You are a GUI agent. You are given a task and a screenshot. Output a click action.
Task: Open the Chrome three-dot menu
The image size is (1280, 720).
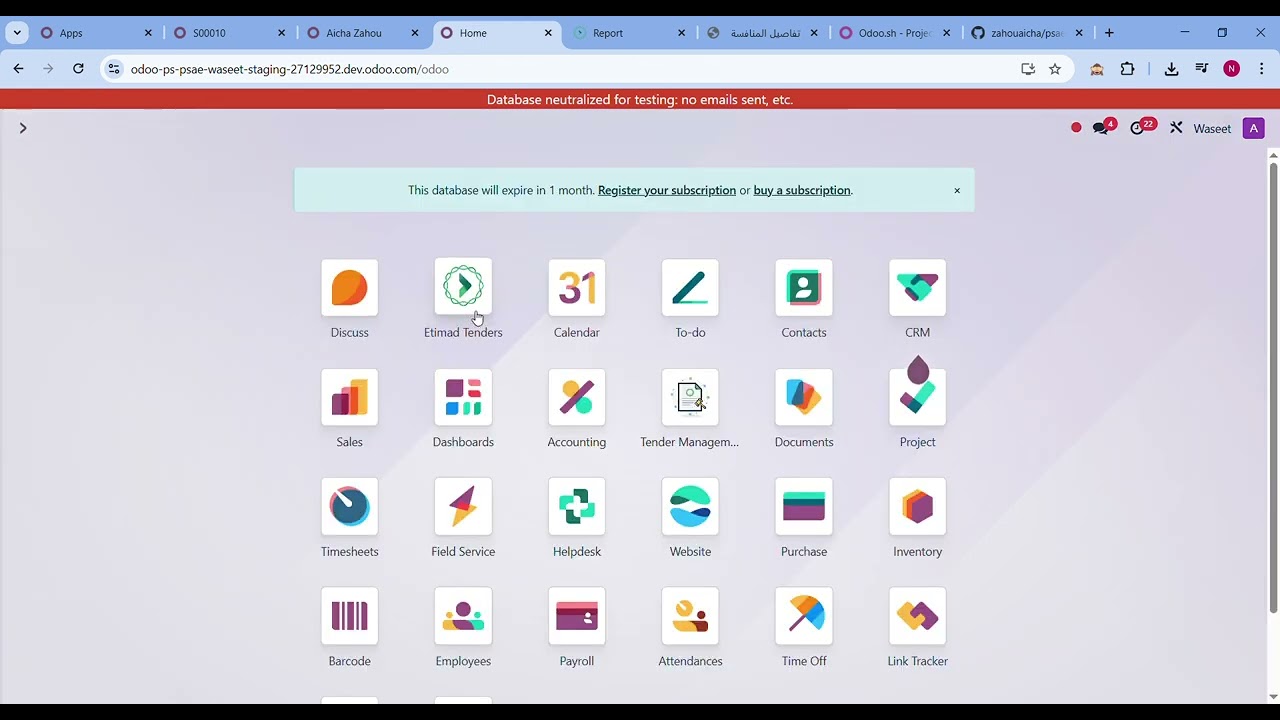click(x=1261, y=69)
